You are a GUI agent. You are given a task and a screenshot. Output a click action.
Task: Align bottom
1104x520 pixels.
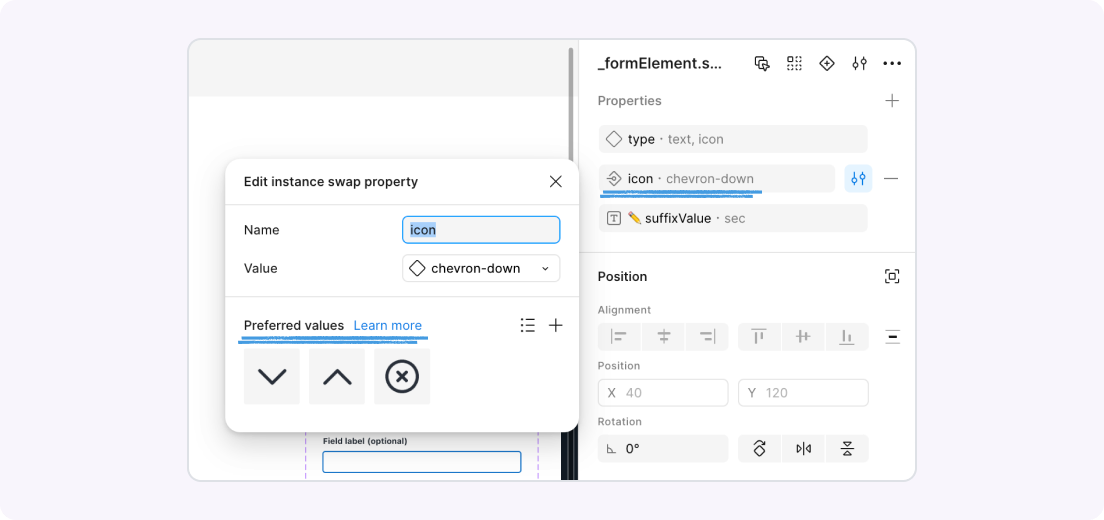847,336
